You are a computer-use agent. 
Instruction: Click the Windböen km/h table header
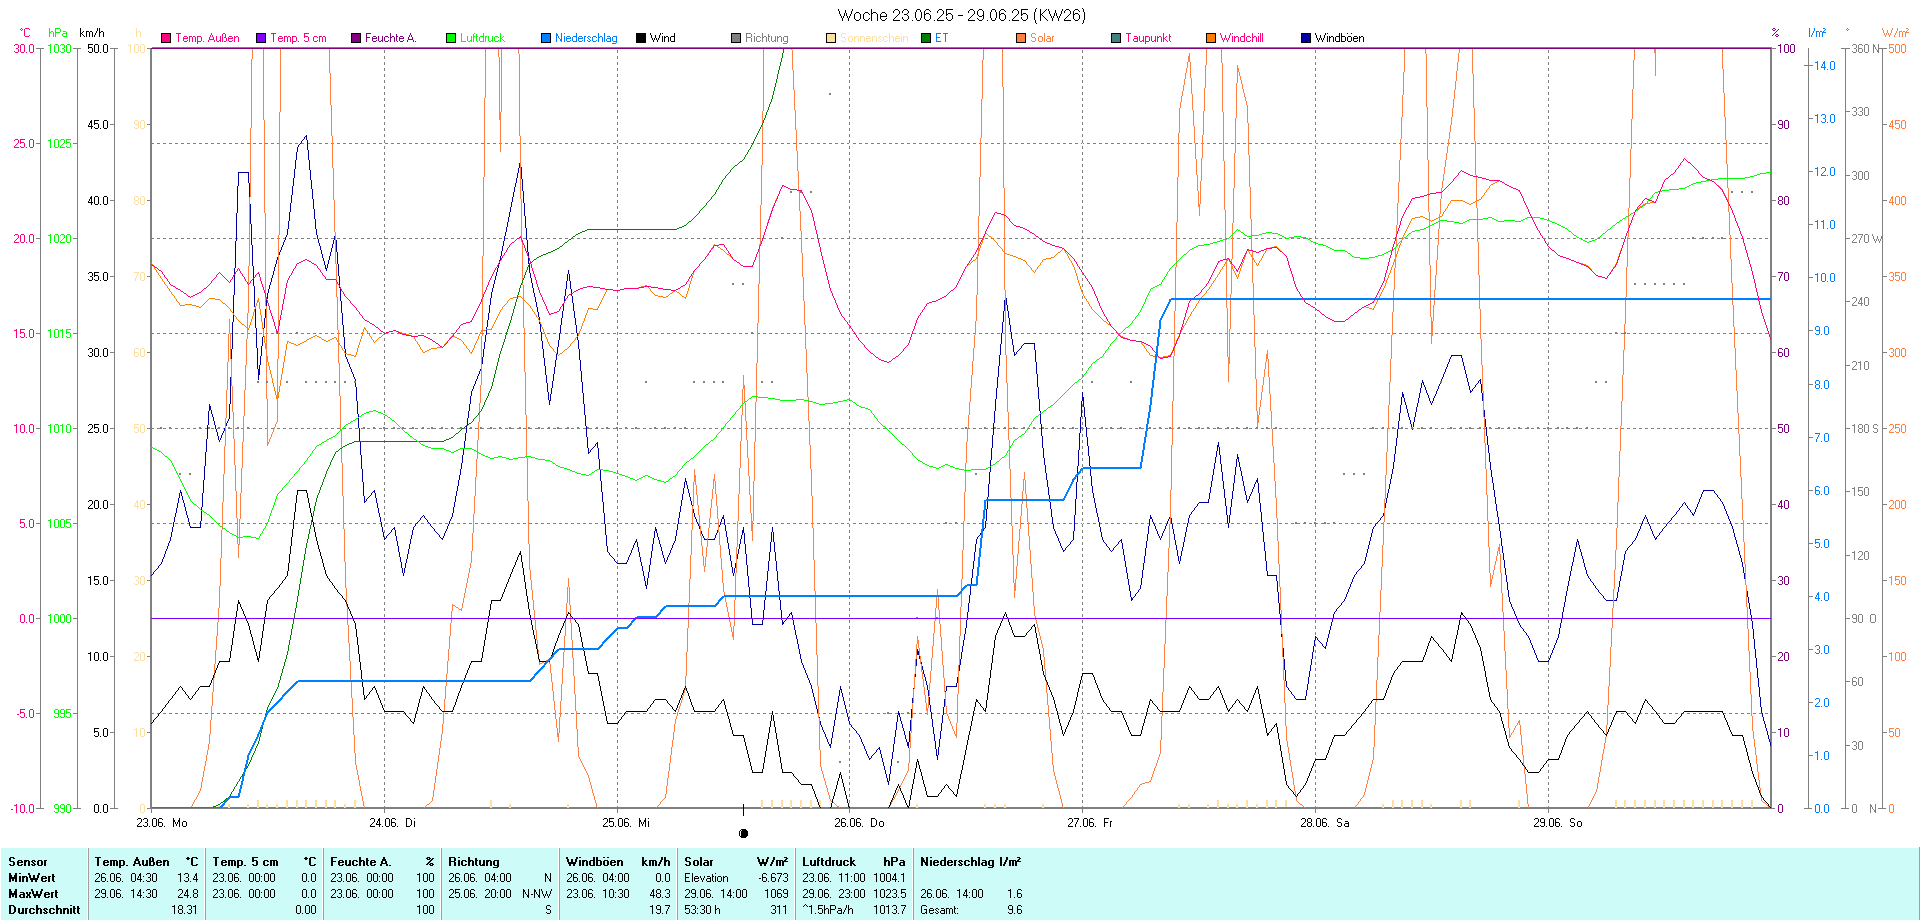(x=617, y=862)
